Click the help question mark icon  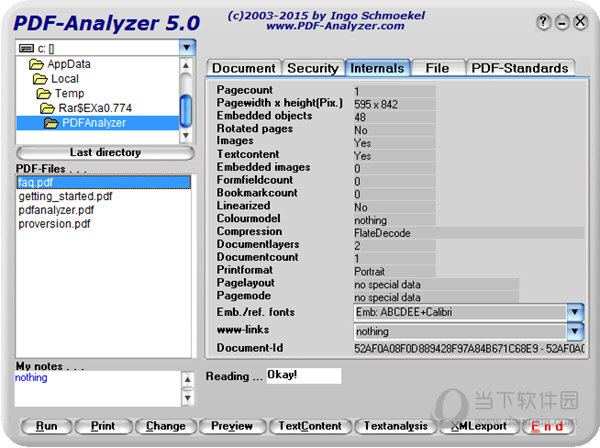[x=544, y=22]
